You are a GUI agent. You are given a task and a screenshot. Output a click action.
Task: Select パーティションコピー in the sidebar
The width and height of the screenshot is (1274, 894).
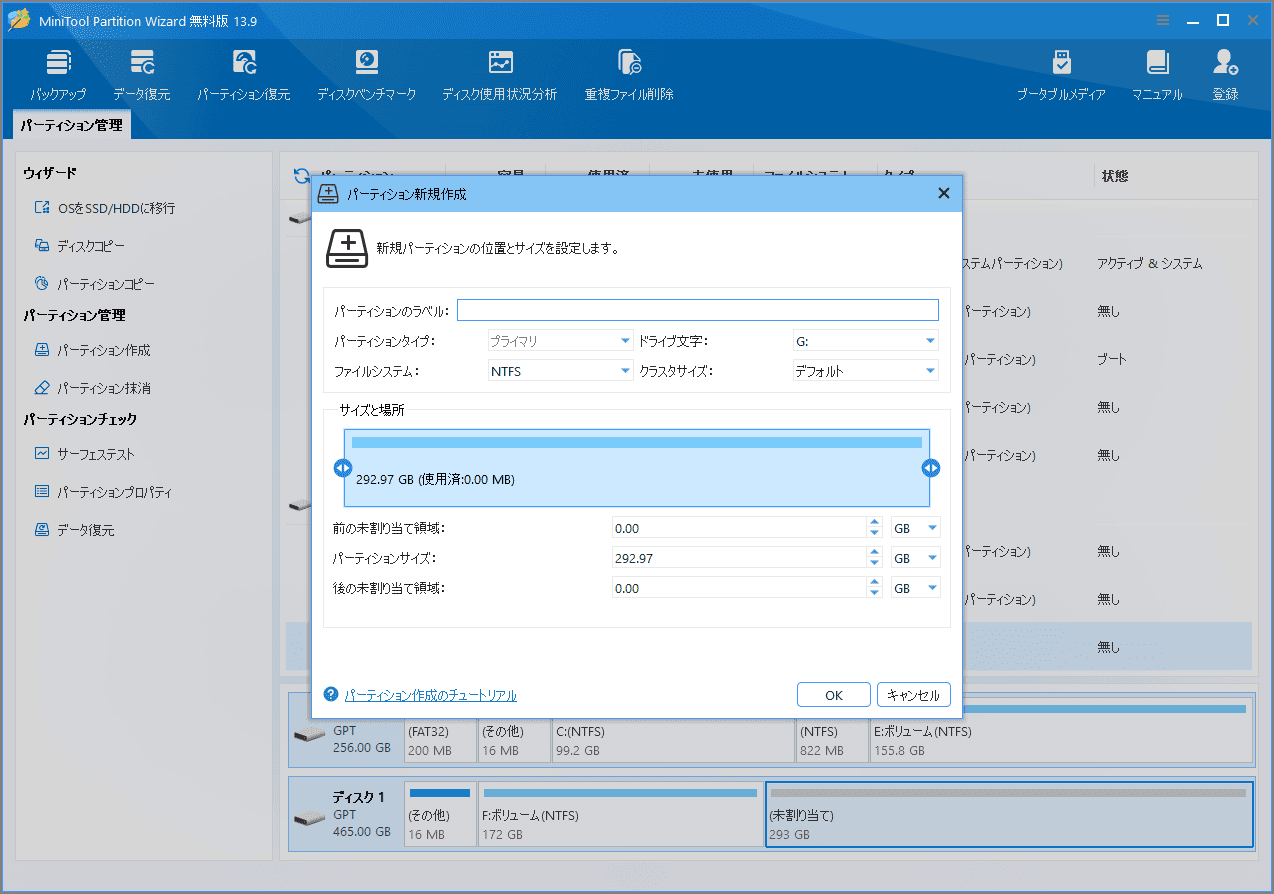[x=94, y=284]
